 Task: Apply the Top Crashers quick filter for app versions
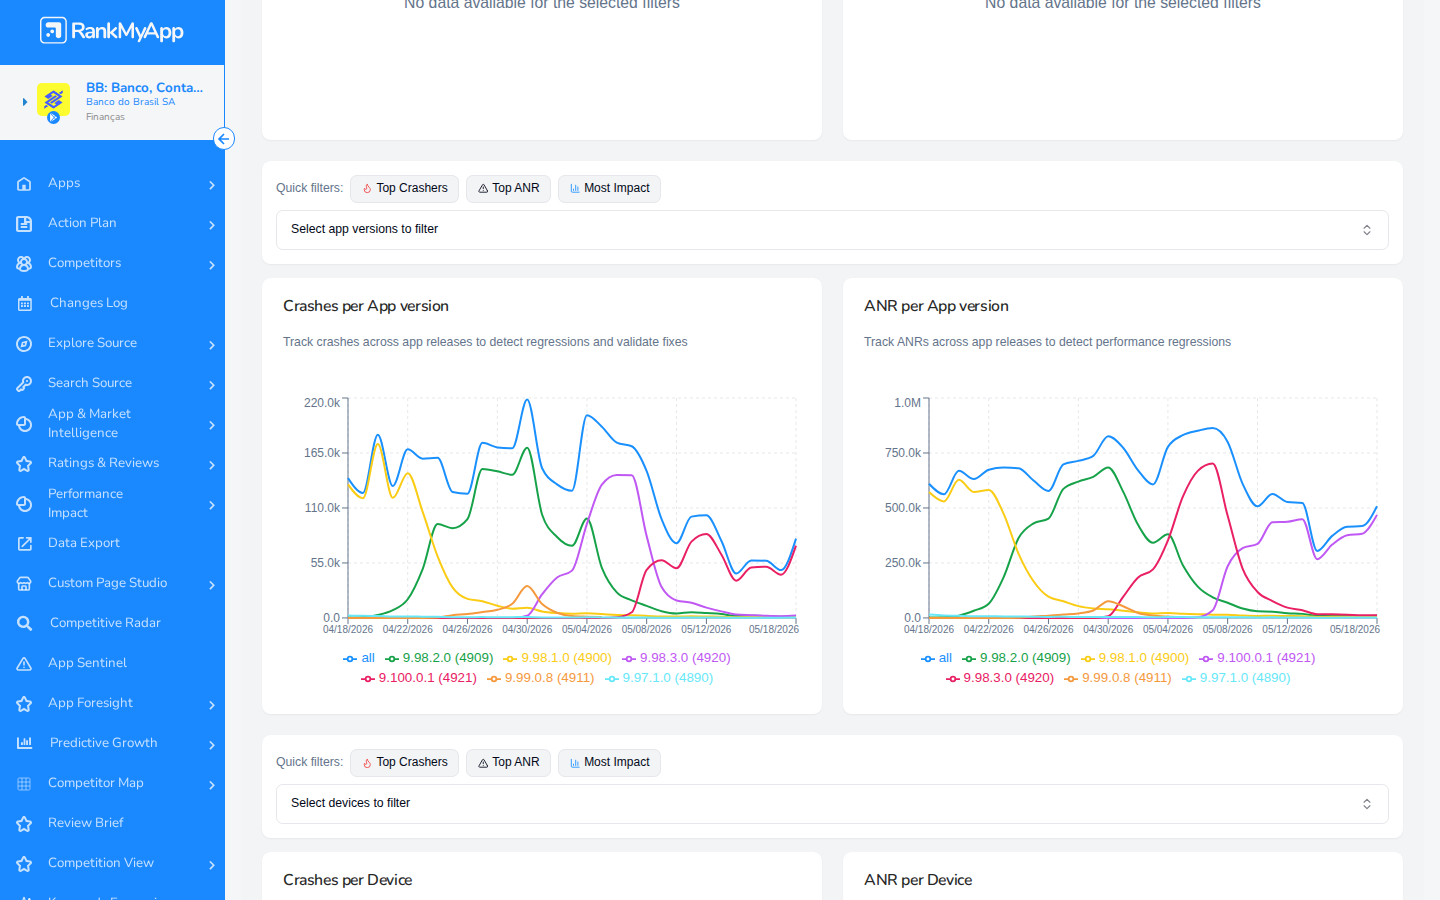coord(404,189)
